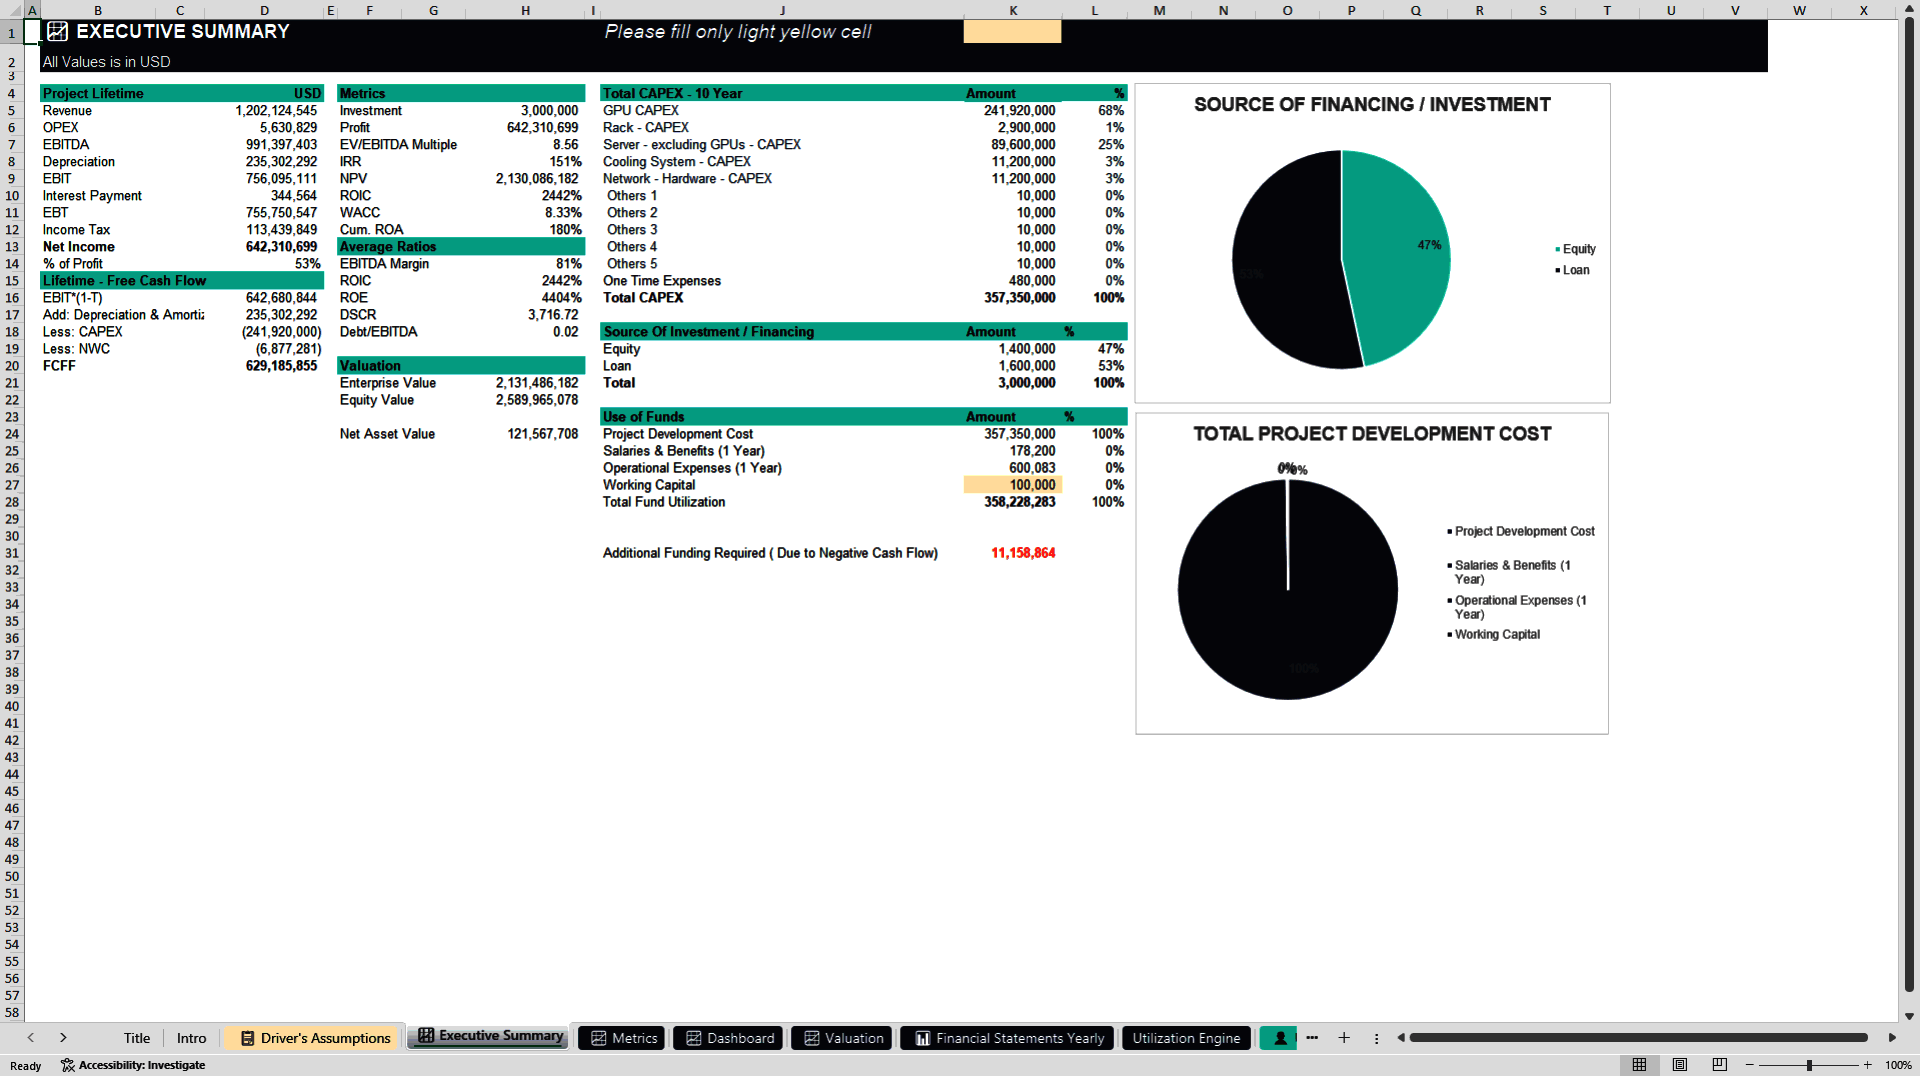This screenshot has height=1076, width=1920.
Task: Click the chart icon beside EXECUTIVE SUMMARY heading
Action: pos(58,32)
